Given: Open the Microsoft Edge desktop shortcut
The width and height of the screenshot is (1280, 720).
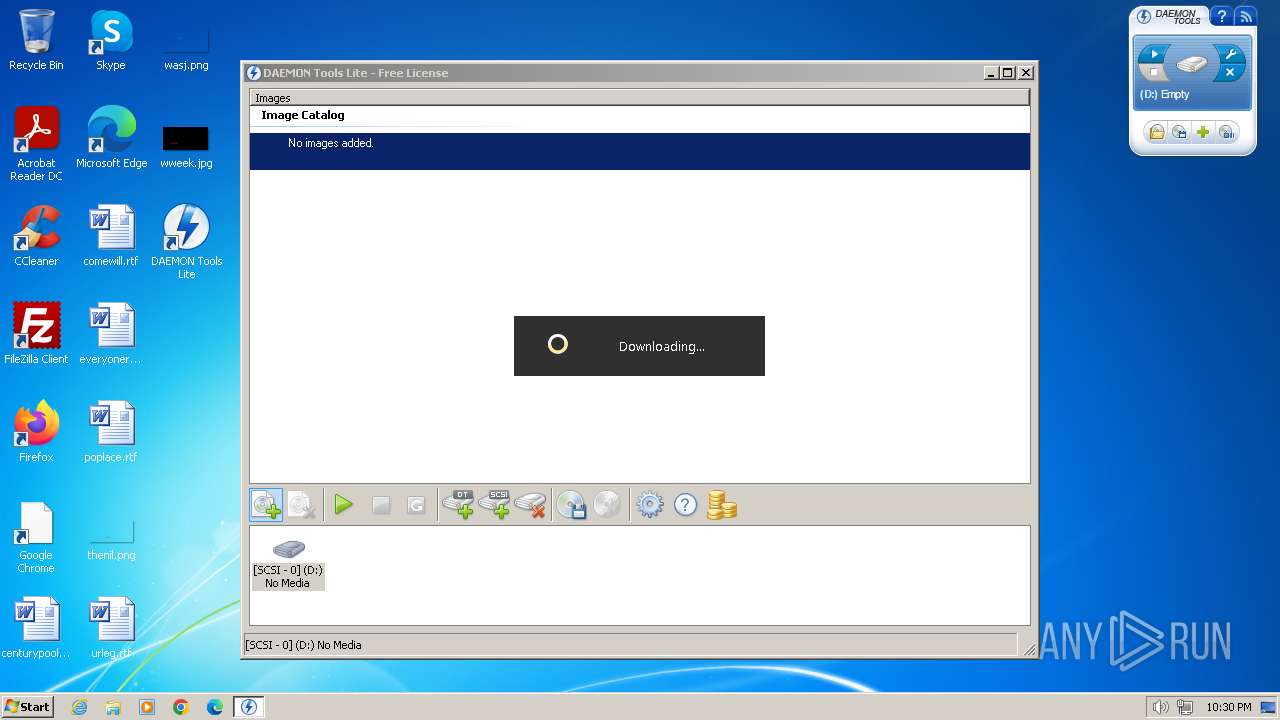Looking at the screenshot, I should tap(111, 138).
